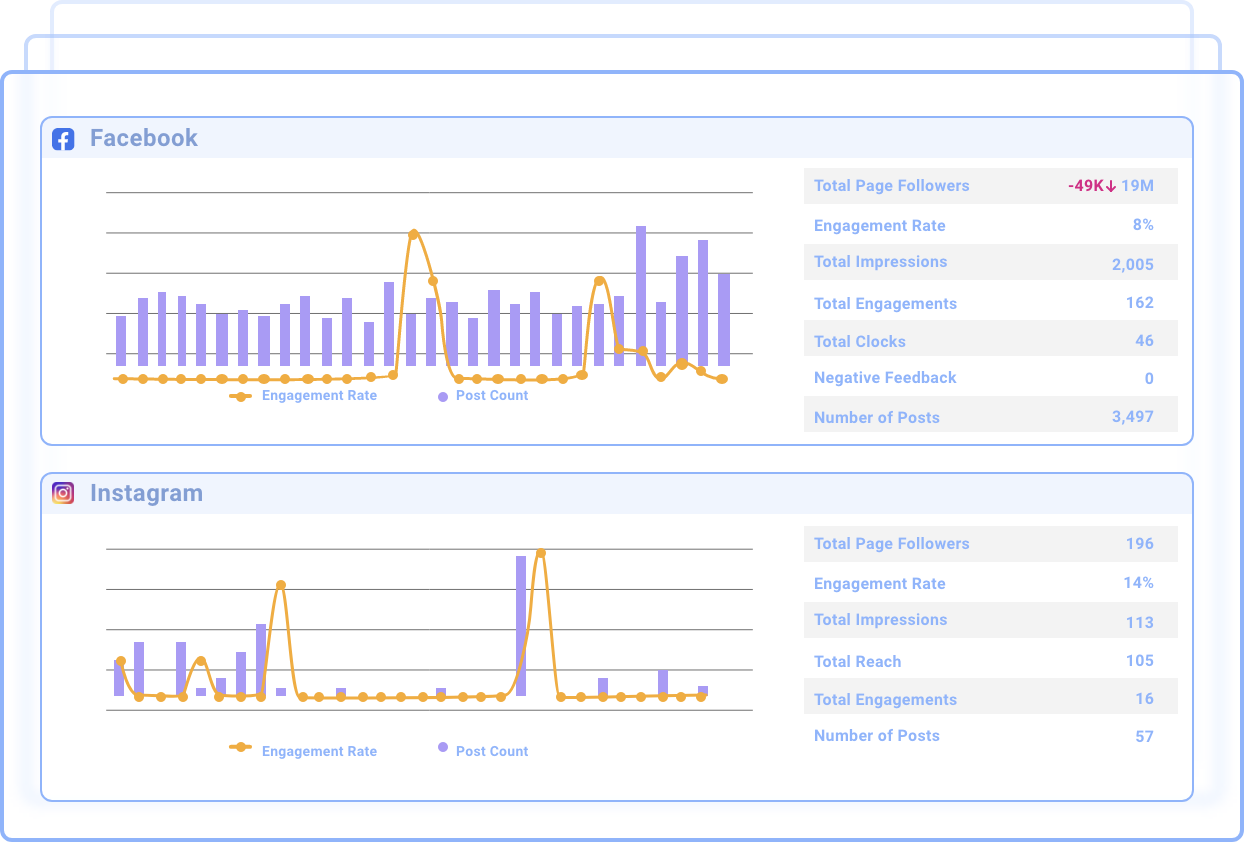Click Facebook Total Impressions value 2,005
The width and height of the screenshot is (1244, 842).
click(1132, 264)
